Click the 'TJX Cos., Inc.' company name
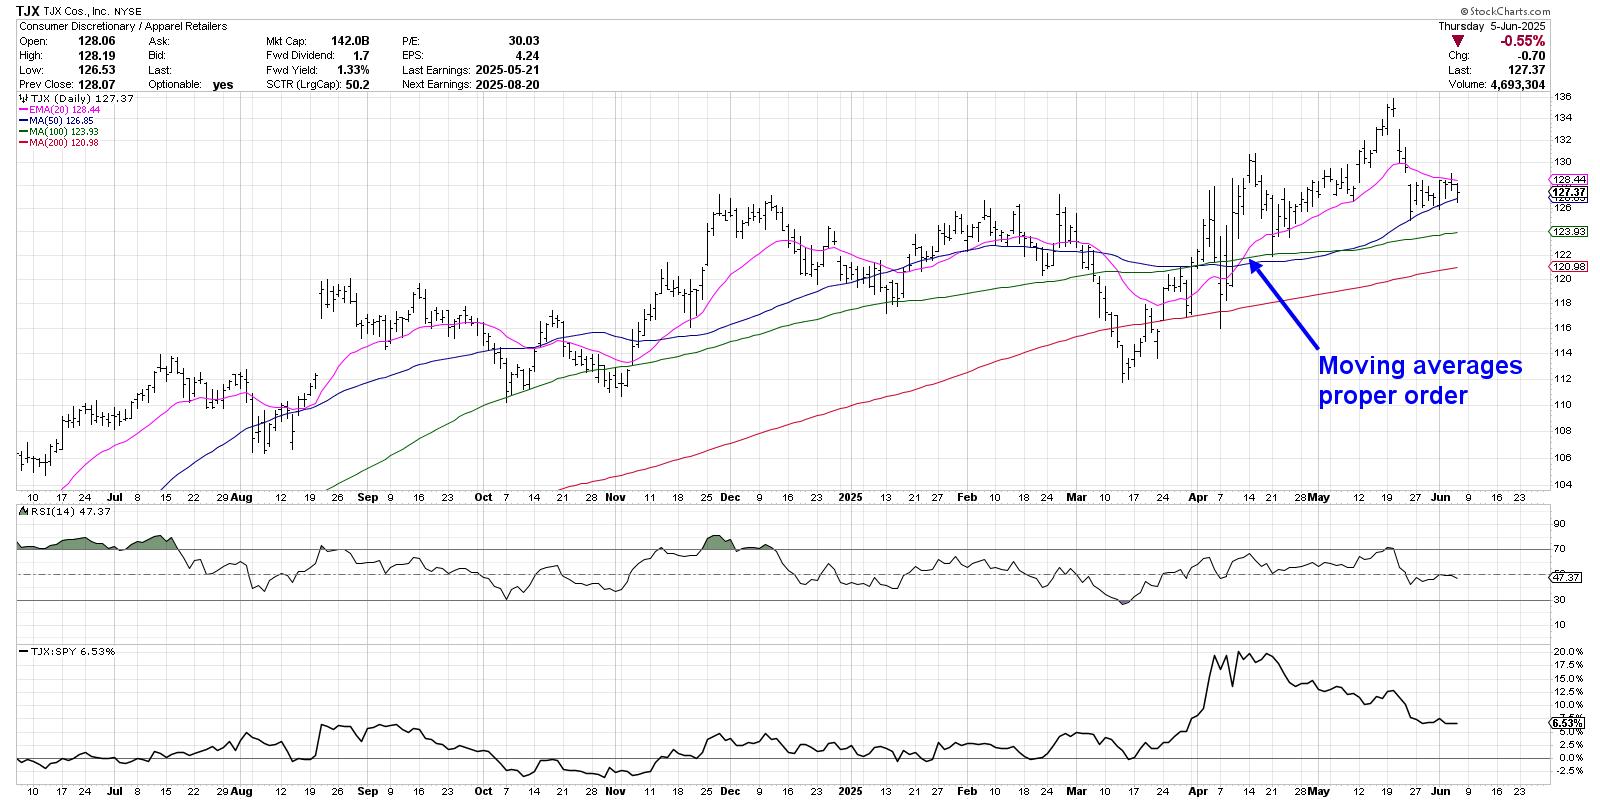Screen dimensions: 1600x800 (x=76, y=12)
